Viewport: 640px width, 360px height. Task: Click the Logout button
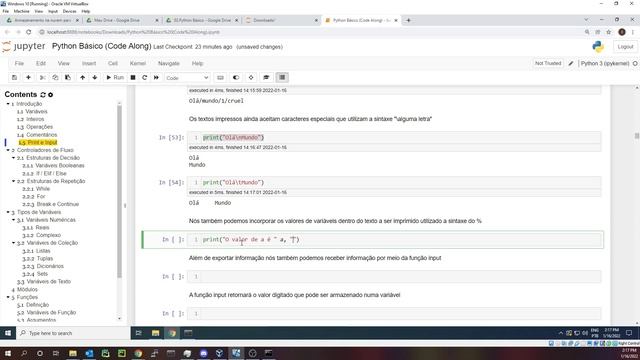[625, 47]
